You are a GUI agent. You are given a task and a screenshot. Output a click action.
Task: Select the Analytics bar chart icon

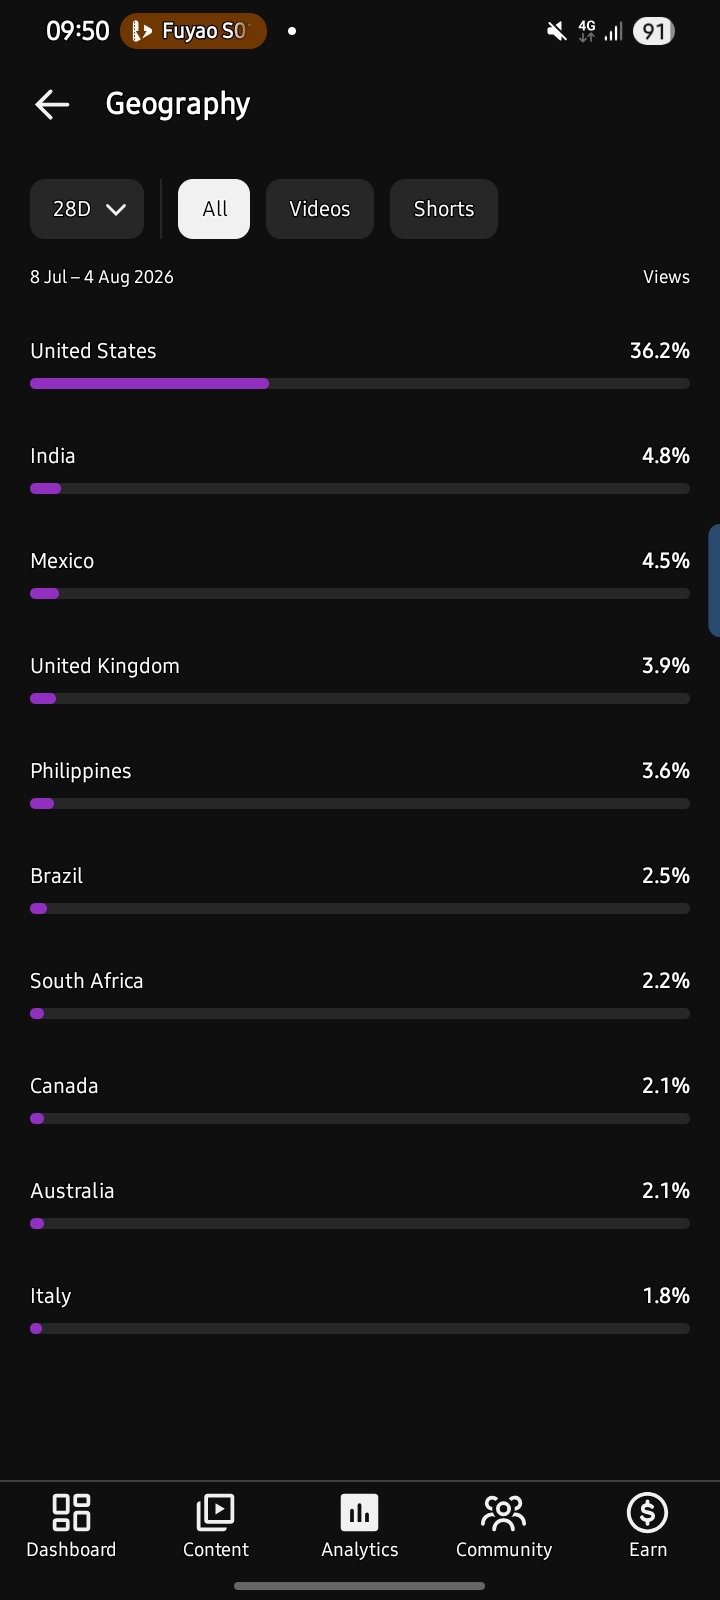point(359,1512)
